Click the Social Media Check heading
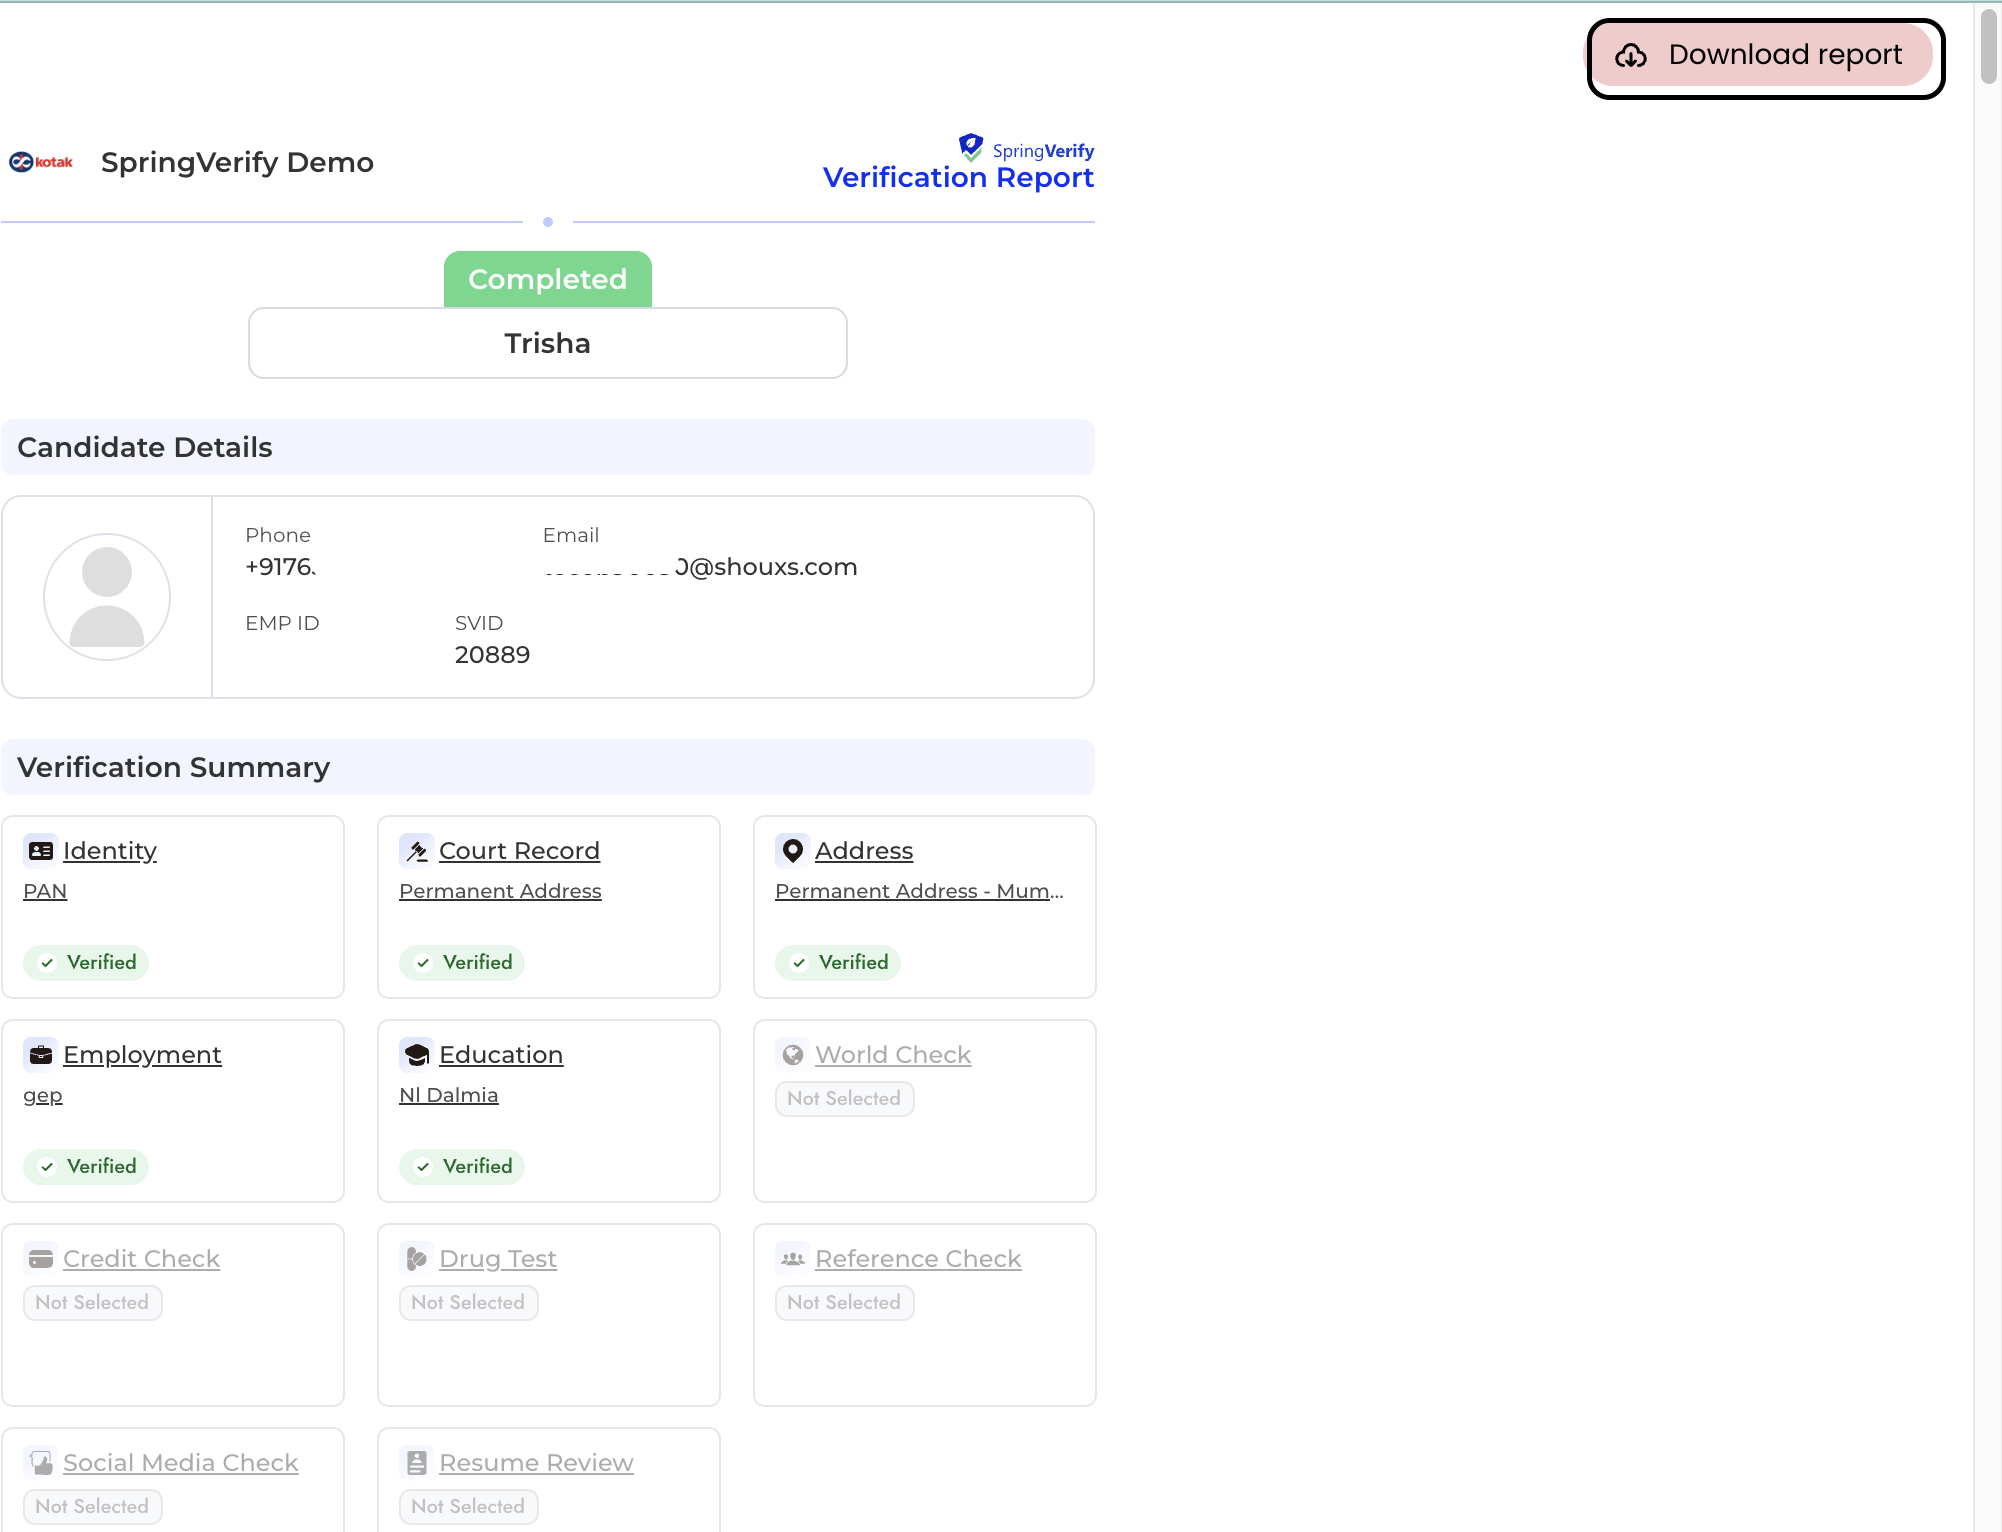Screen dimensions: 2002x1532 180,1463
